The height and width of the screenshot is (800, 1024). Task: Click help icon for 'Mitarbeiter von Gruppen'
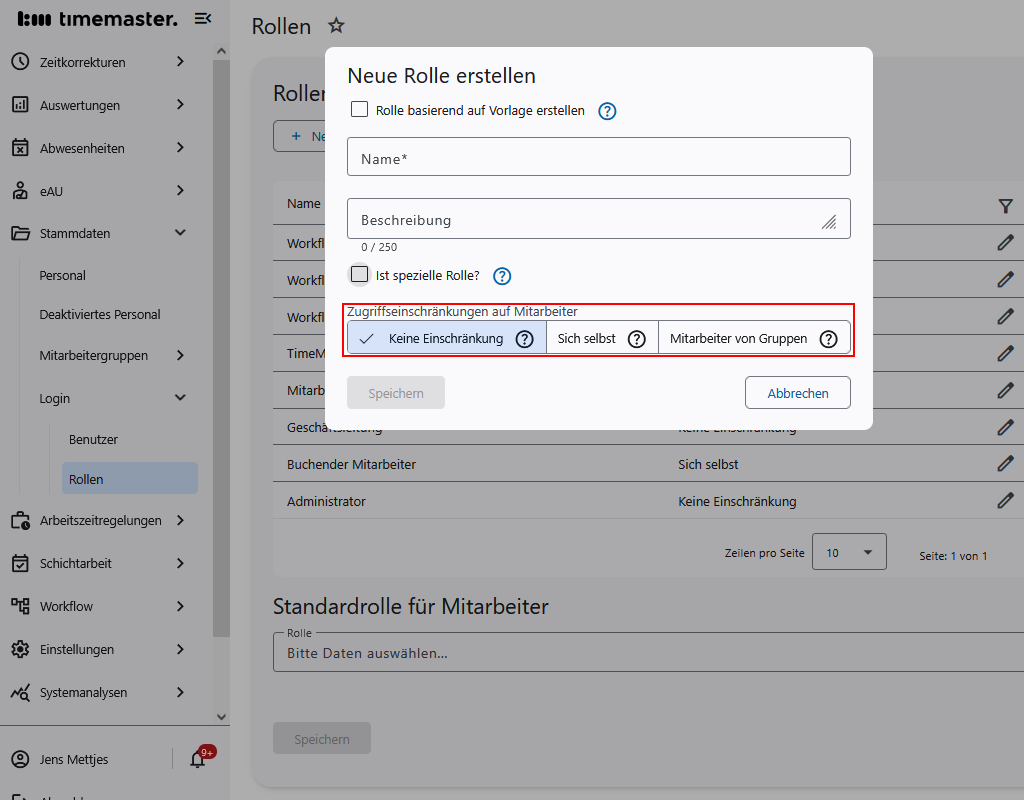click(828, 339)
